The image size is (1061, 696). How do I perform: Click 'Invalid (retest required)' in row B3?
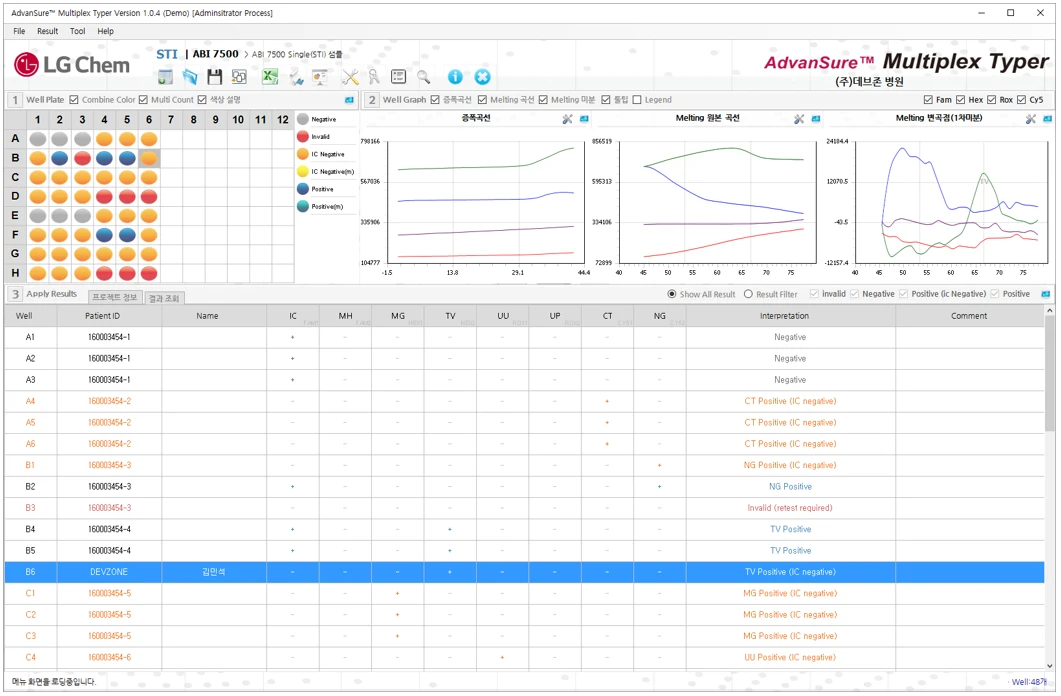point(790,509)
